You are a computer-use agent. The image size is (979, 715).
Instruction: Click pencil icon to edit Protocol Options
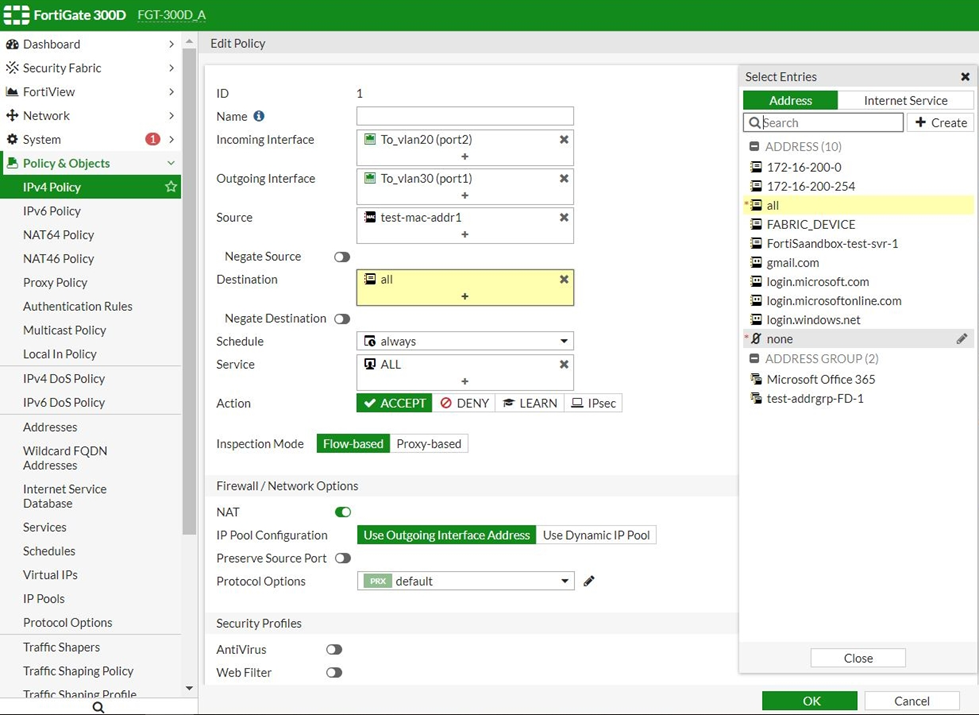tap(589, 581)
